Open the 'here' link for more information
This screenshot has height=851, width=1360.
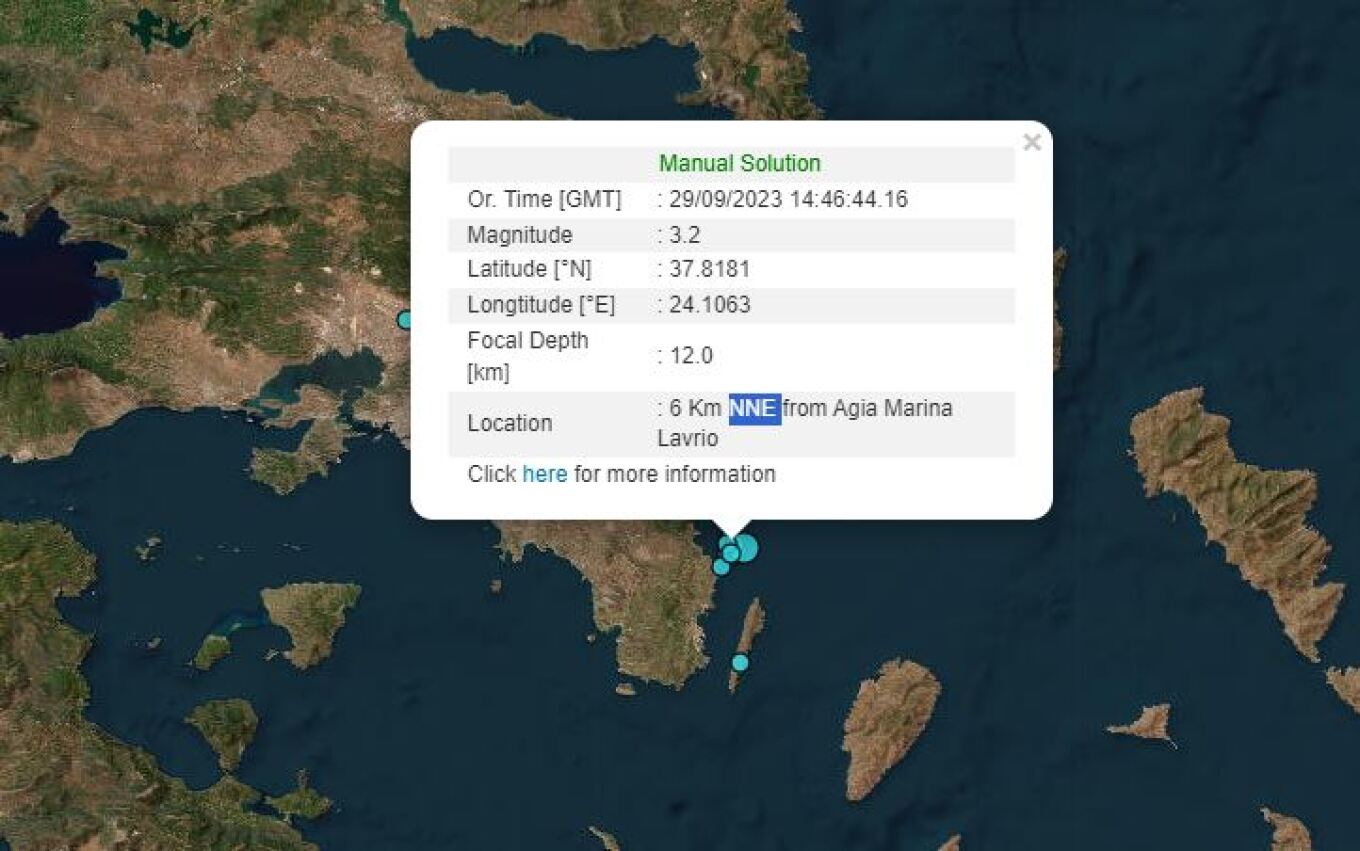(544, 474)
